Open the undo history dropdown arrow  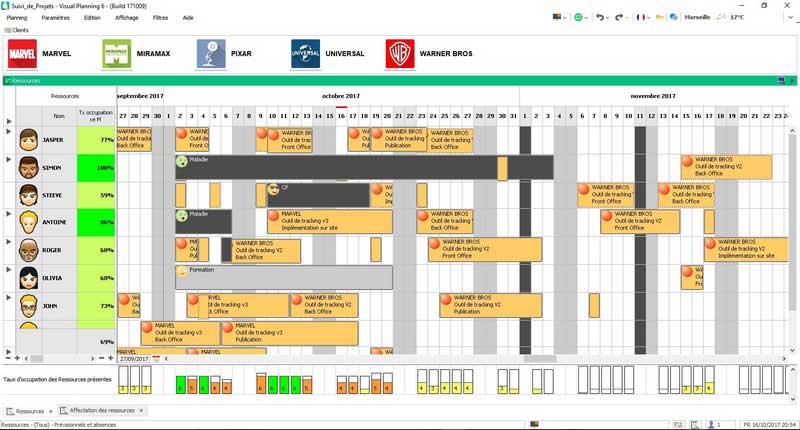pyautogui.click(x=608, y=18)
